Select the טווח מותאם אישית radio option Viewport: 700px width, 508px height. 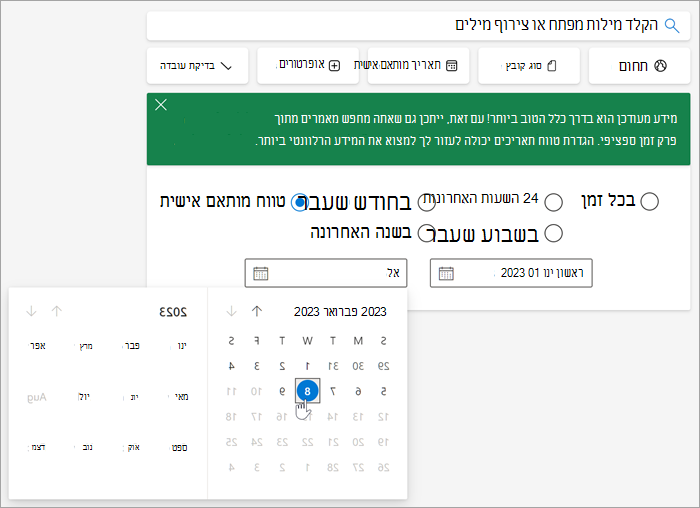click(x=299, y=202)
